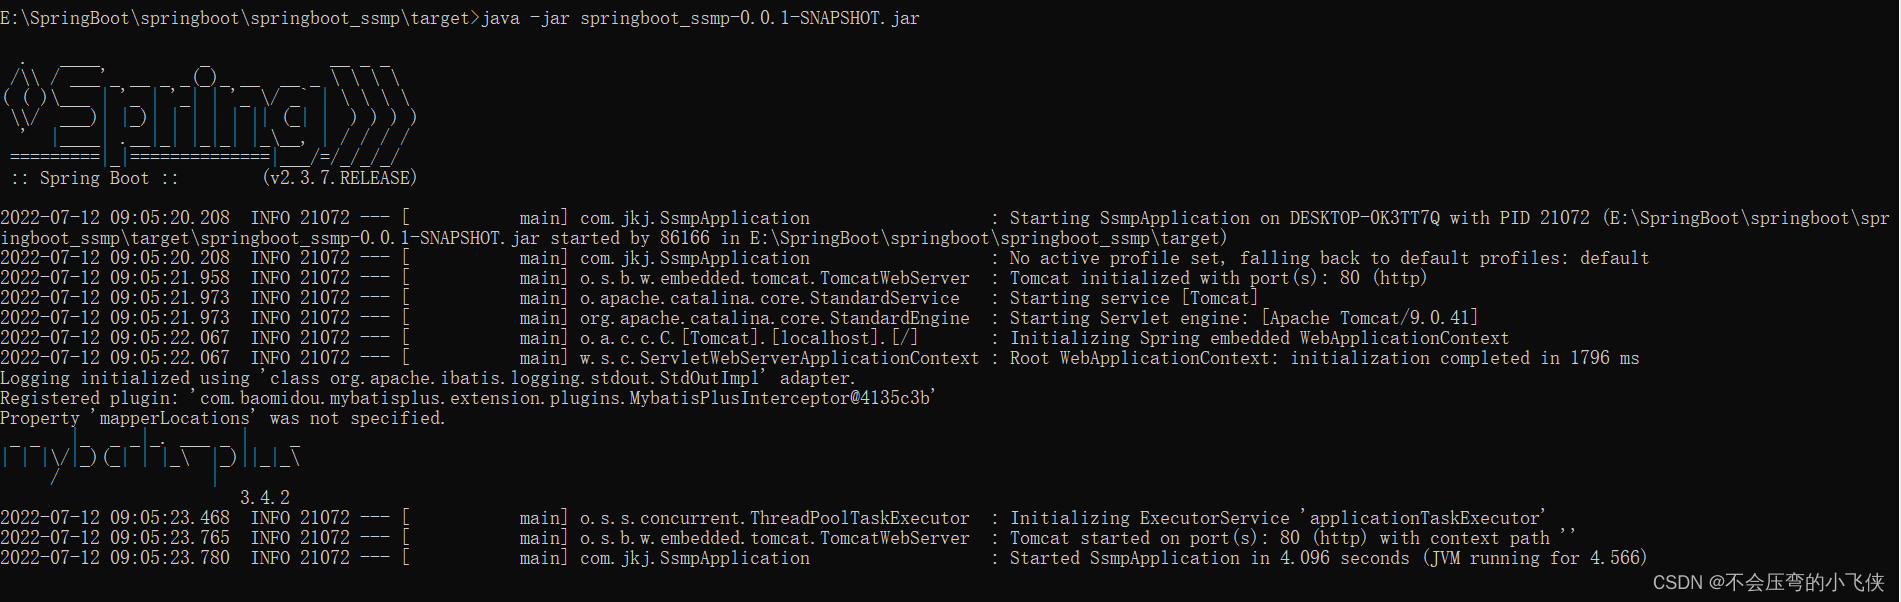Click the v2.3.7.RELEASE version text
Image resolution: width=1901 pixels, height=602 pixels.
pos(340,178)
